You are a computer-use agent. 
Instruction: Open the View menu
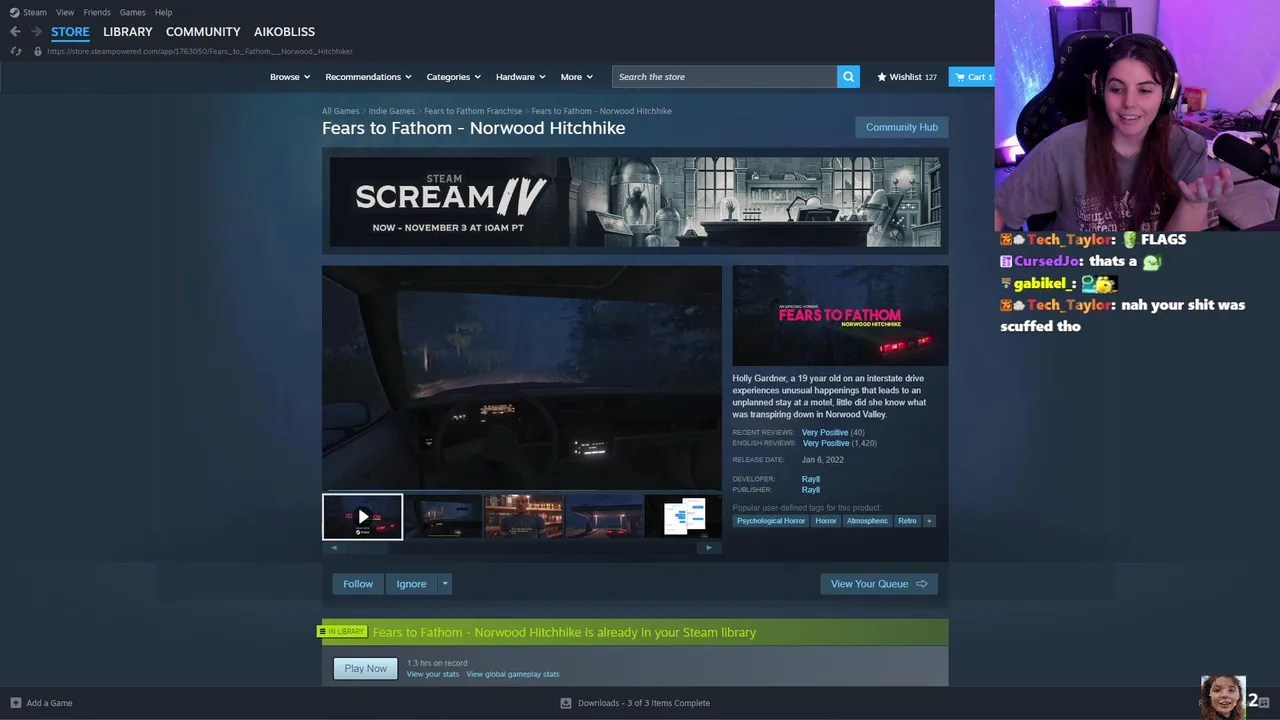pyautogui.click(x=65, y=12)
